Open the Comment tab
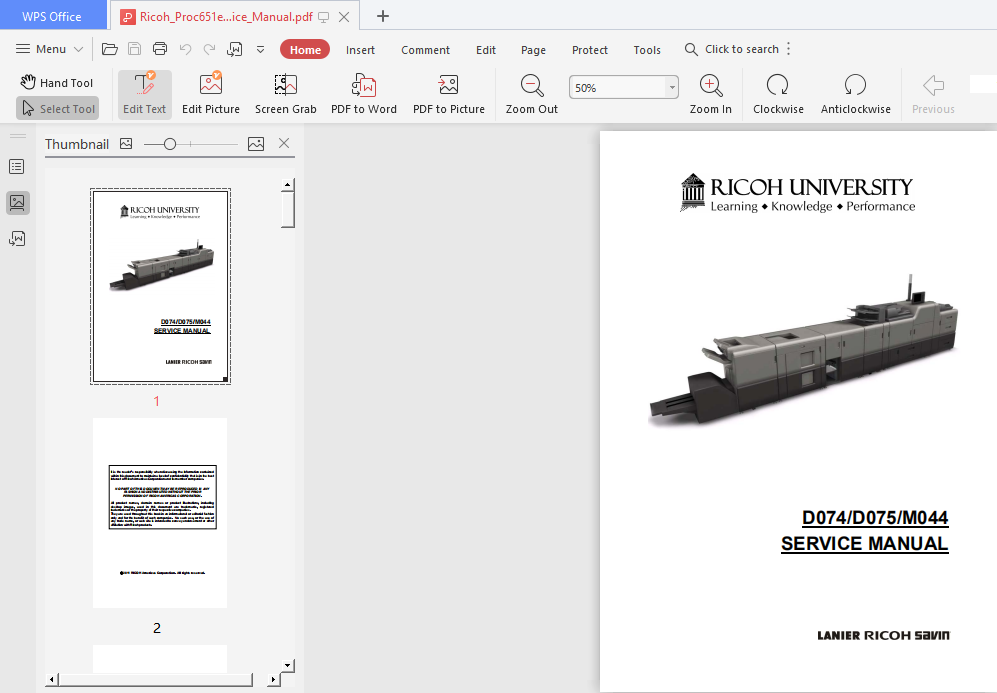The height and width of the screenshot is (693, 997). 425,50
